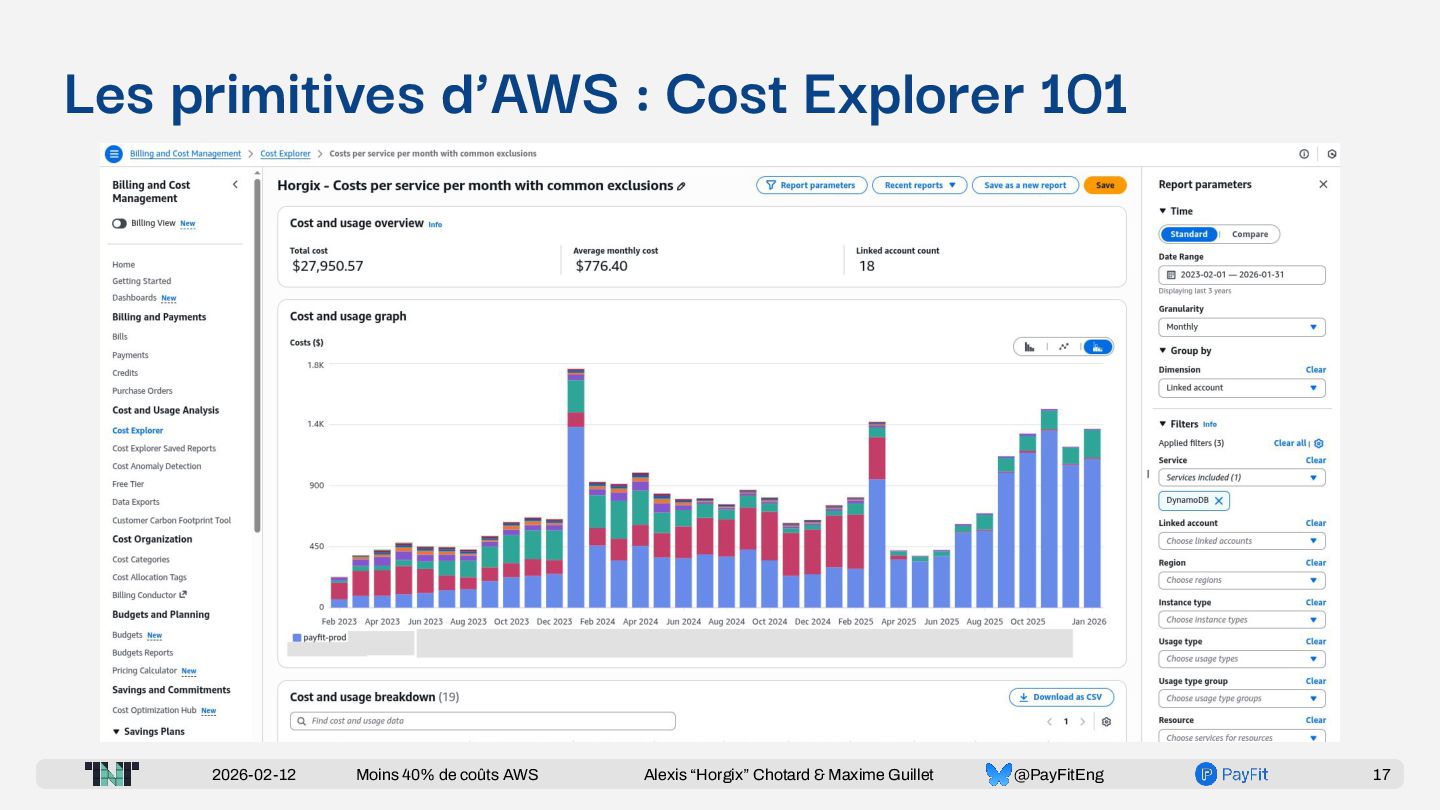The image size is (1440, 810).
Task: Select the Compare time mode
Action: (1249, 234)
